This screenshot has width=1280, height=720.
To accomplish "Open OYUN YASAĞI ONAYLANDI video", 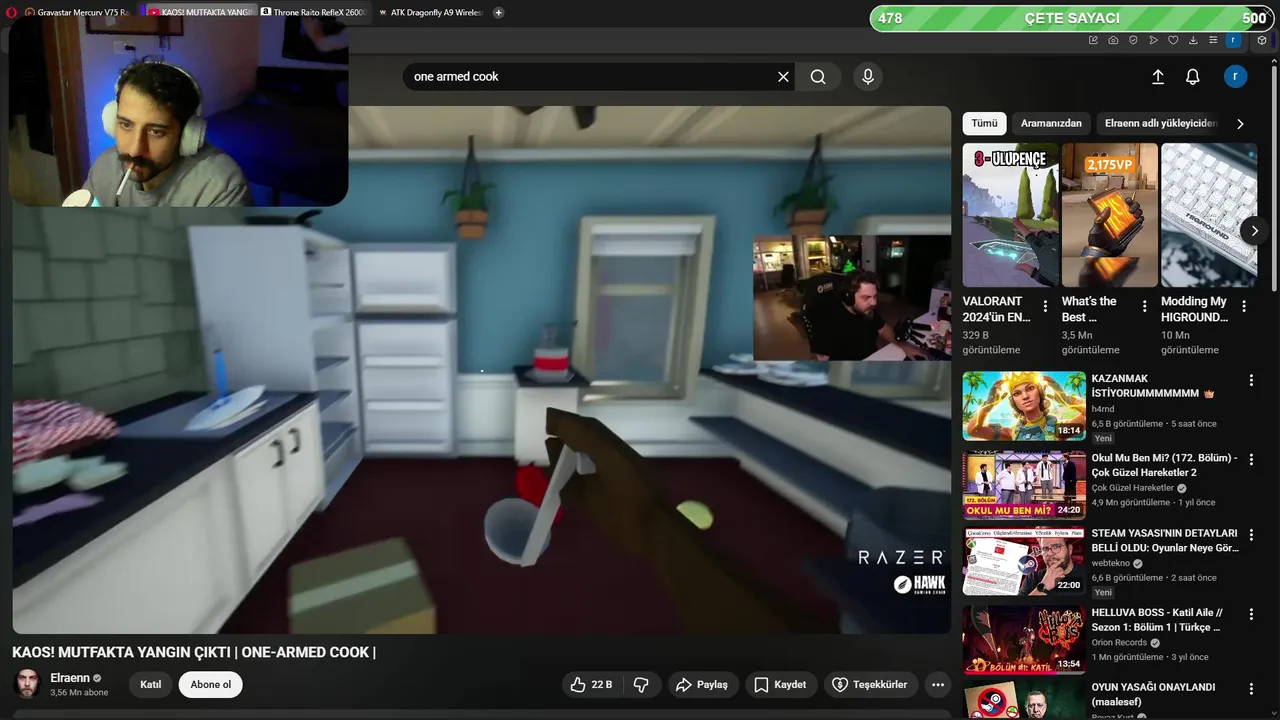I will click(x=1024, y=700).
